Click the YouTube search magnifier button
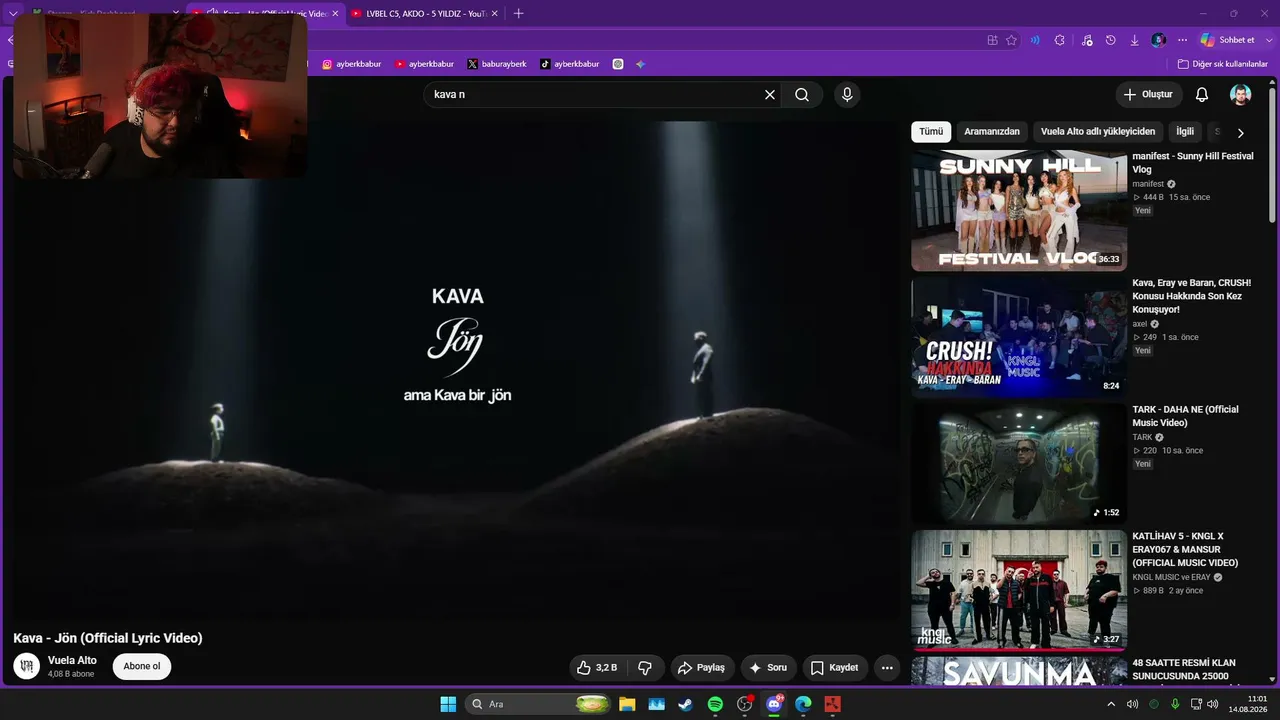The image size is (1280, 720). pyautogui.click(x=802, y=95)
